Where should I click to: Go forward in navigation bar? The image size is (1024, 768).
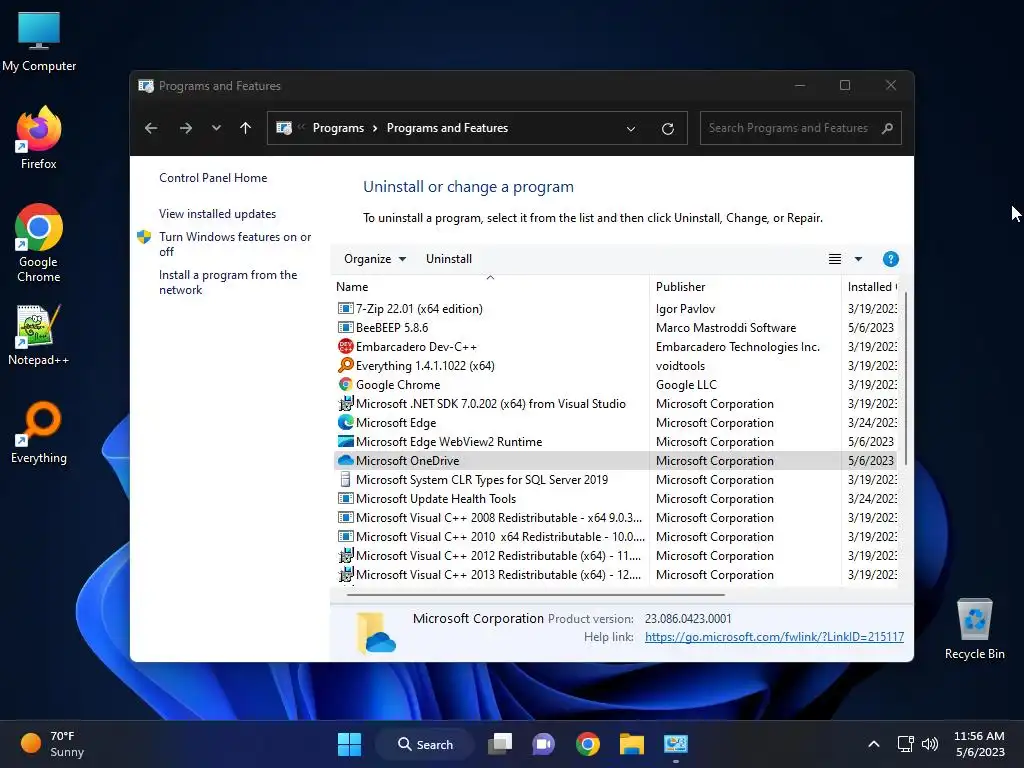tap(185, 128)
